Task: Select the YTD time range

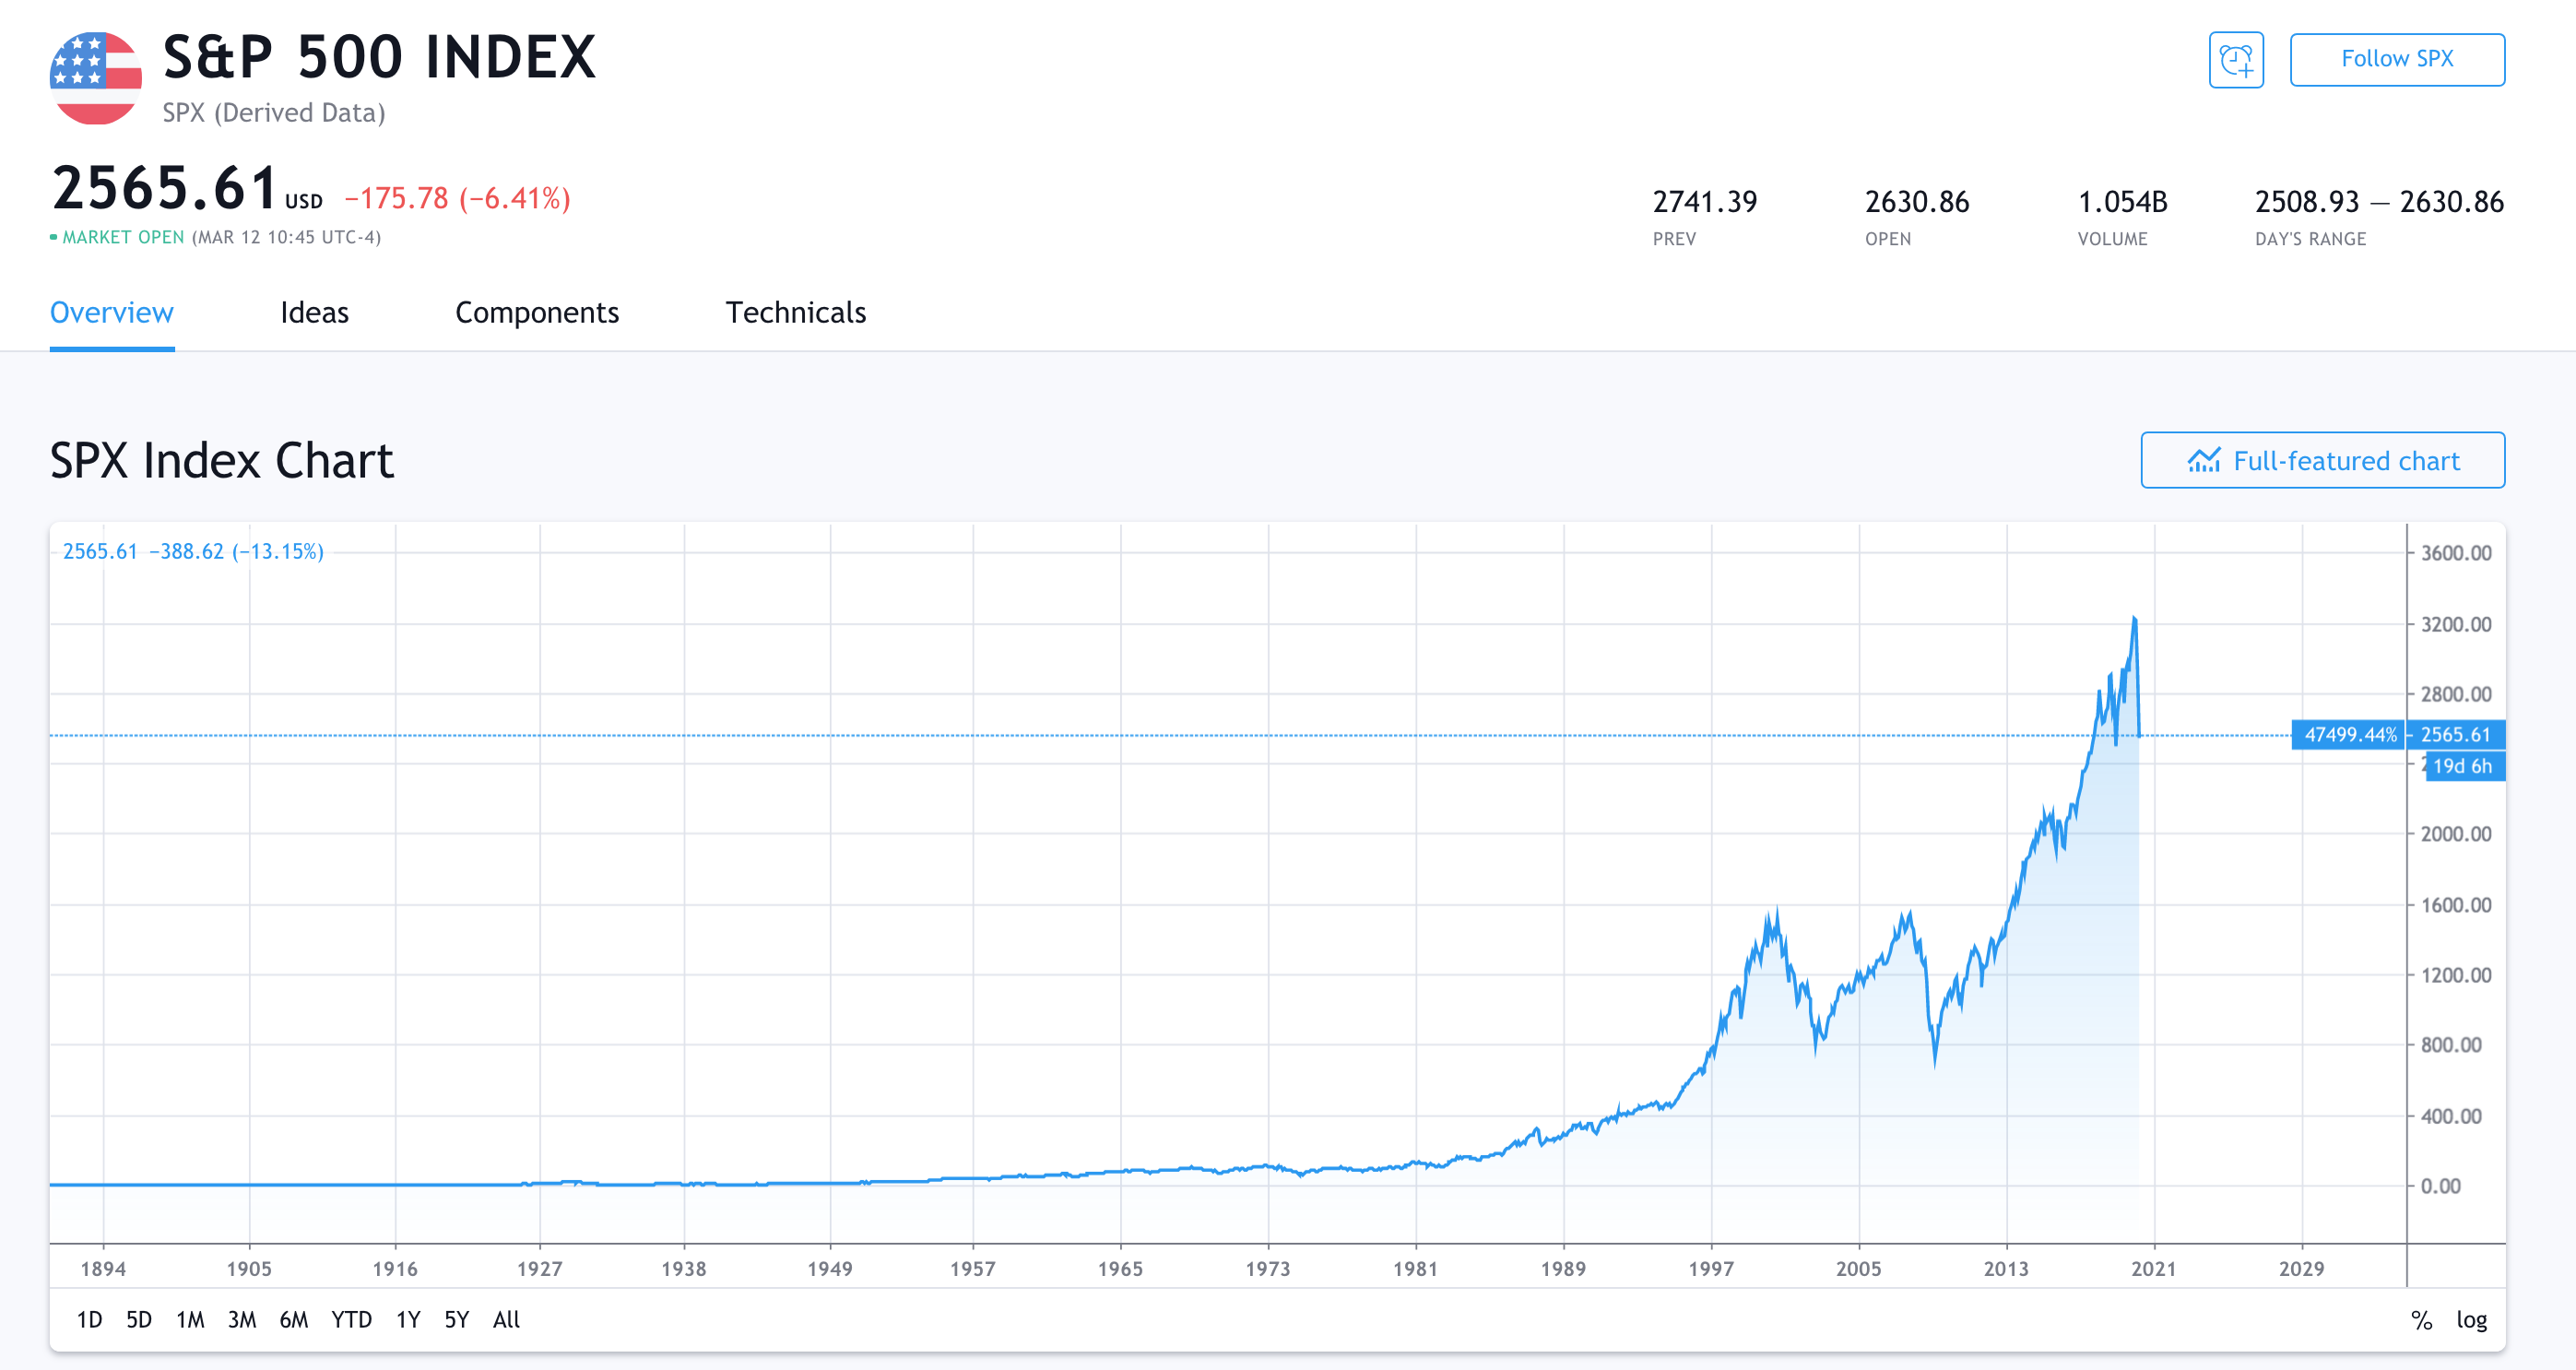Action: [351, 1319]
